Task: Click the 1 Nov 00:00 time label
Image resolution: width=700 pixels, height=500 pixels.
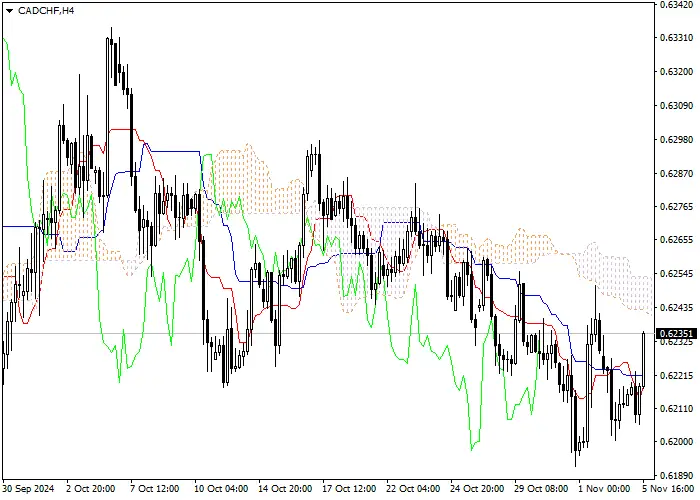Action: click(x=604, y=489)
